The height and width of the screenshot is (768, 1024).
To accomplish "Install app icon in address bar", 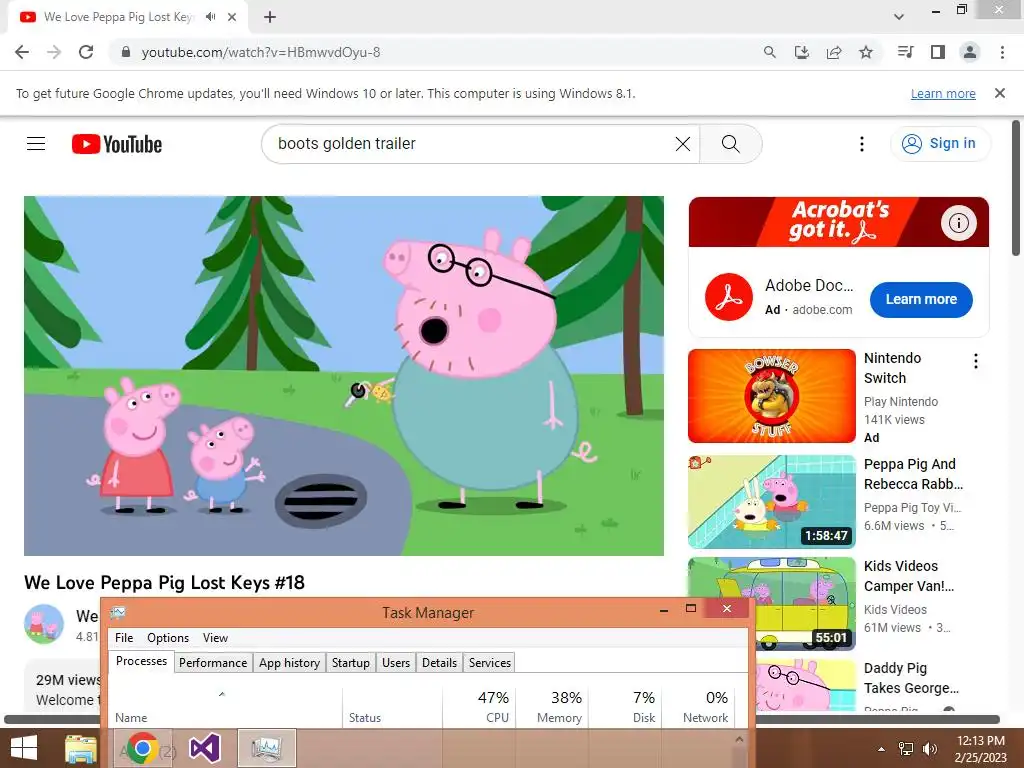I will coord(802,52).
